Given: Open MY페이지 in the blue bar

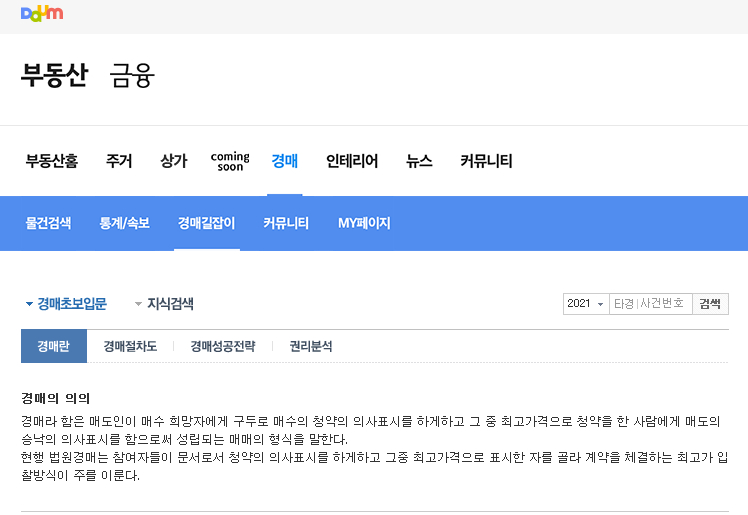Looking at the screenshot, I should [x=364, y=223].
